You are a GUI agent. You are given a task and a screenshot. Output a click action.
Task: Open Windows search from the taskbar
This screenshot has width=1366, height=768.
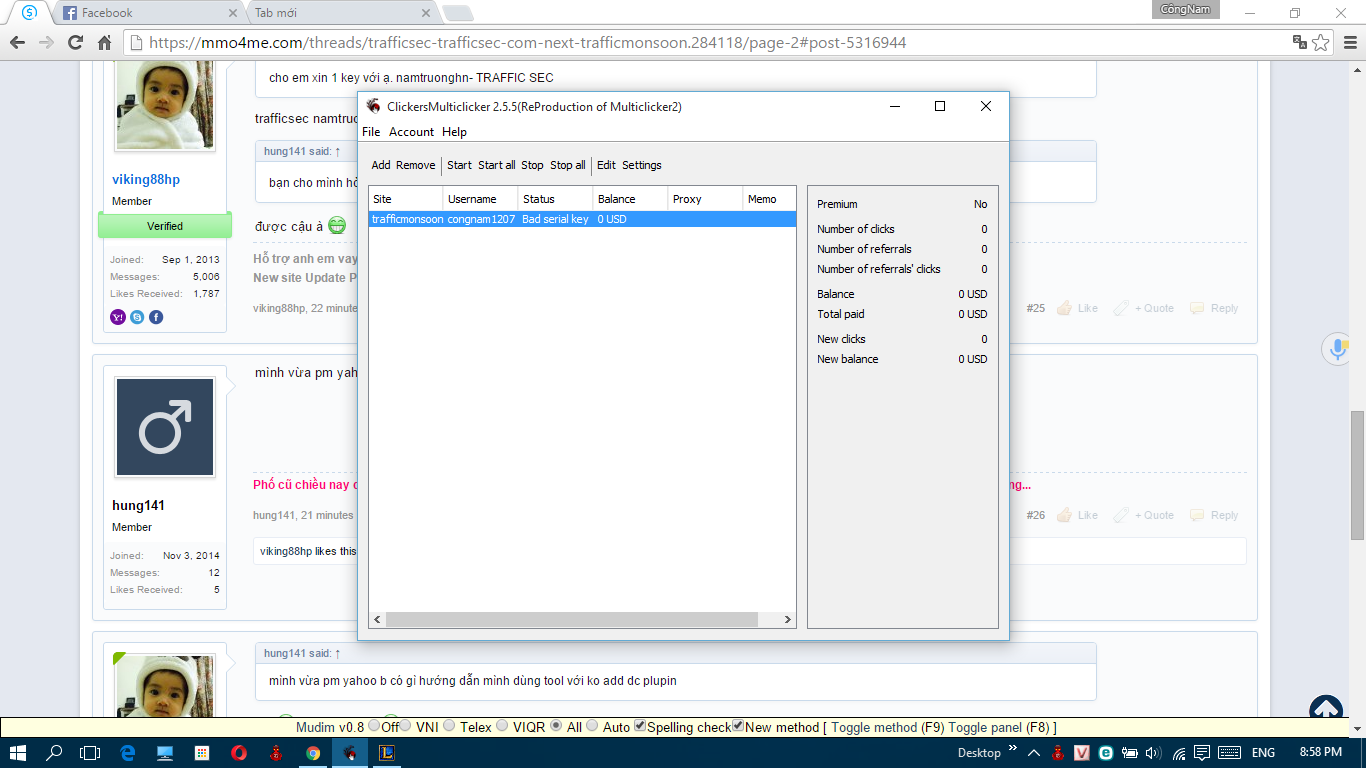tap(54, 753)
